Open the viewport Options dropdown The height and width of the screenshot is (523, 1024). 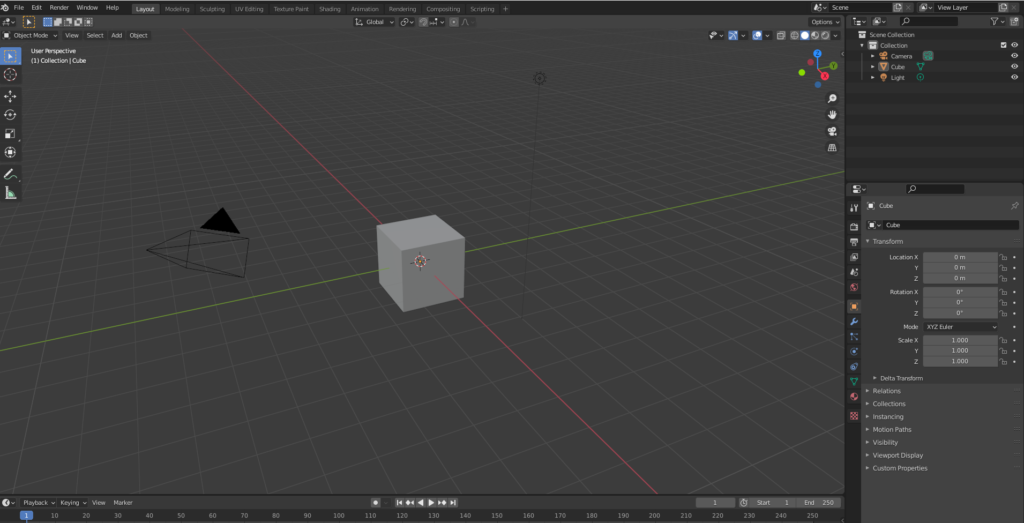(x=825, y=22)
